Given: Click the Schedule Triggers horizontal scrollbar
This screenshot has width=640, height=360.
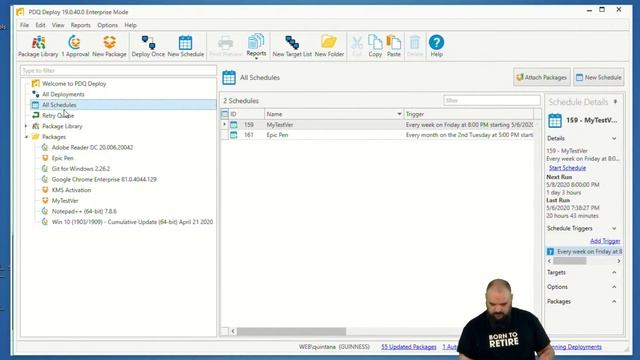Looking at the screenshot, I should pos(570,261).
